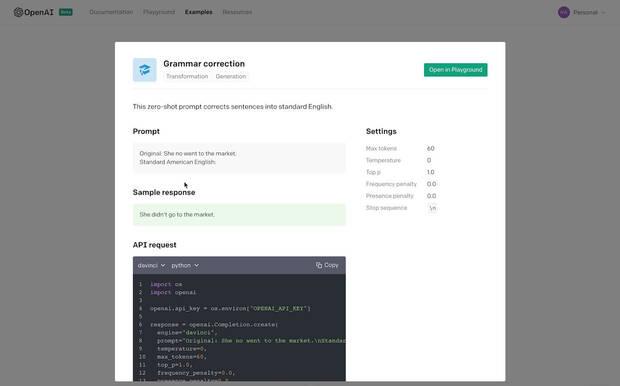
Task: Click the API request heading
Action: (155, 245)
